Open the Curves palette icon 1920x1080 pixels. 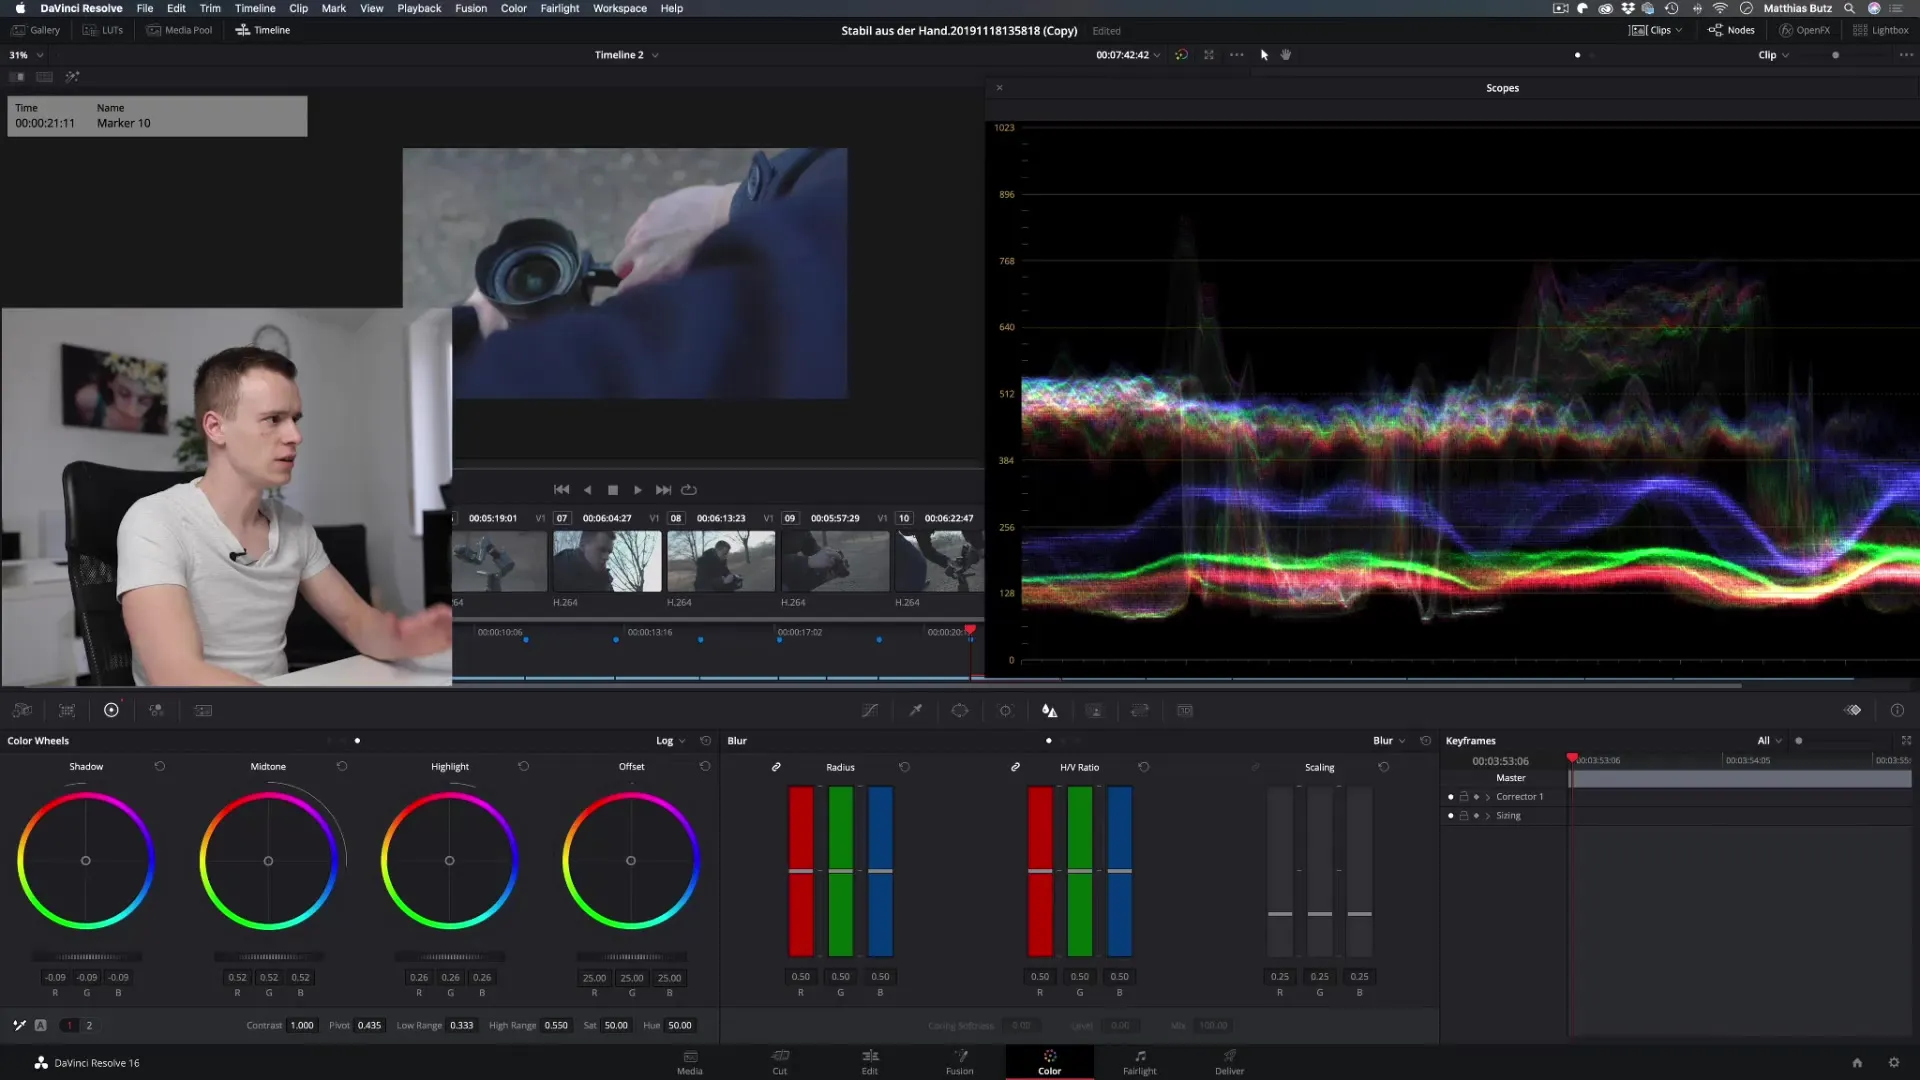point(870,710)
